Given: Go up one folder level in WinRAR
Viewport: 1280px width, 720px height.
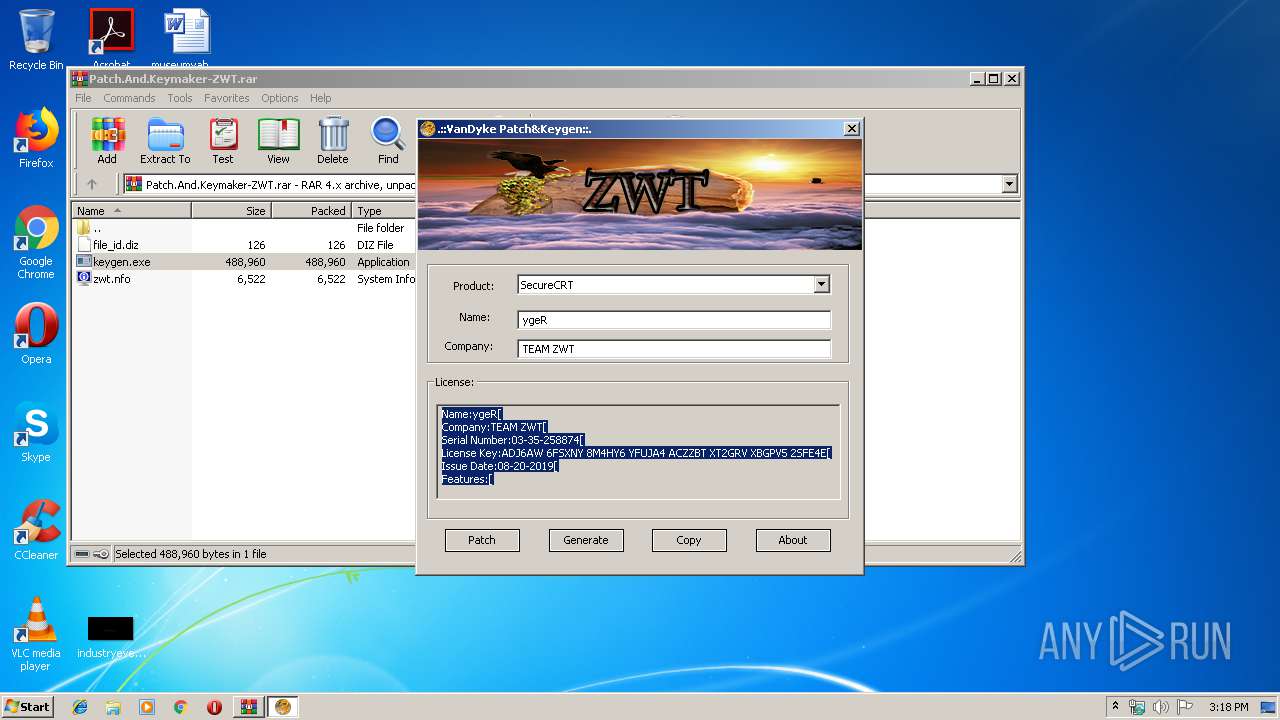Looking at the screenshot, I should (x=92, y=184).
